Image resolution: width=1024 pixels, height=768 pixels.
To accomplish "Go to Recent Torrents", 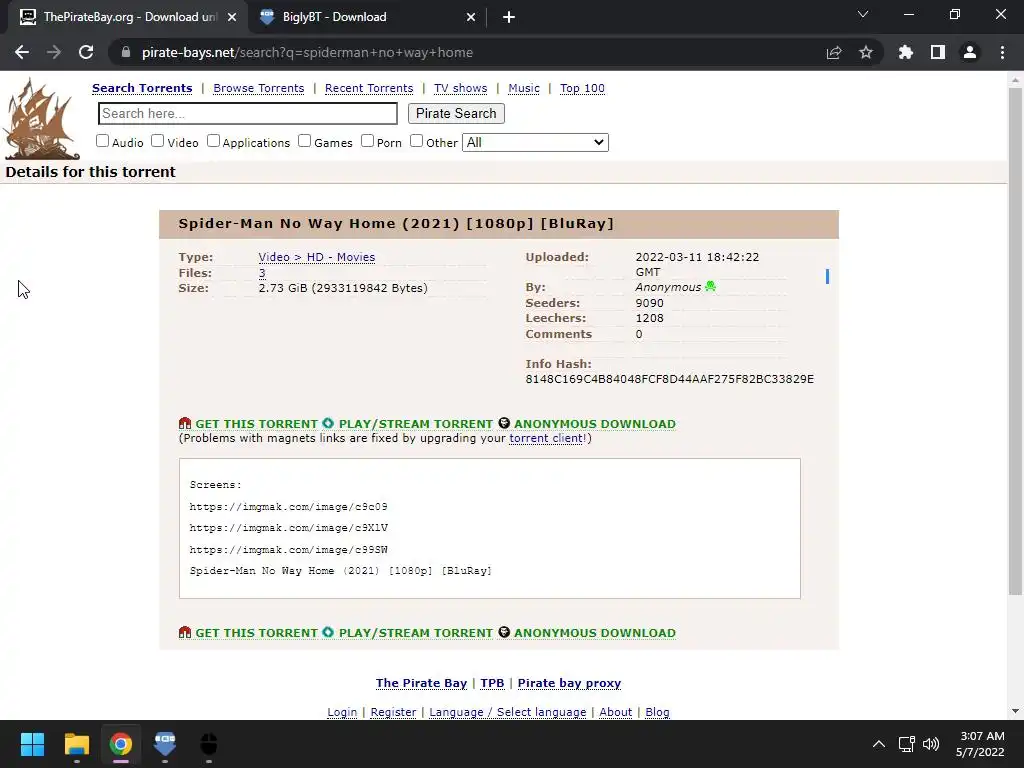I will coord(369,88).
